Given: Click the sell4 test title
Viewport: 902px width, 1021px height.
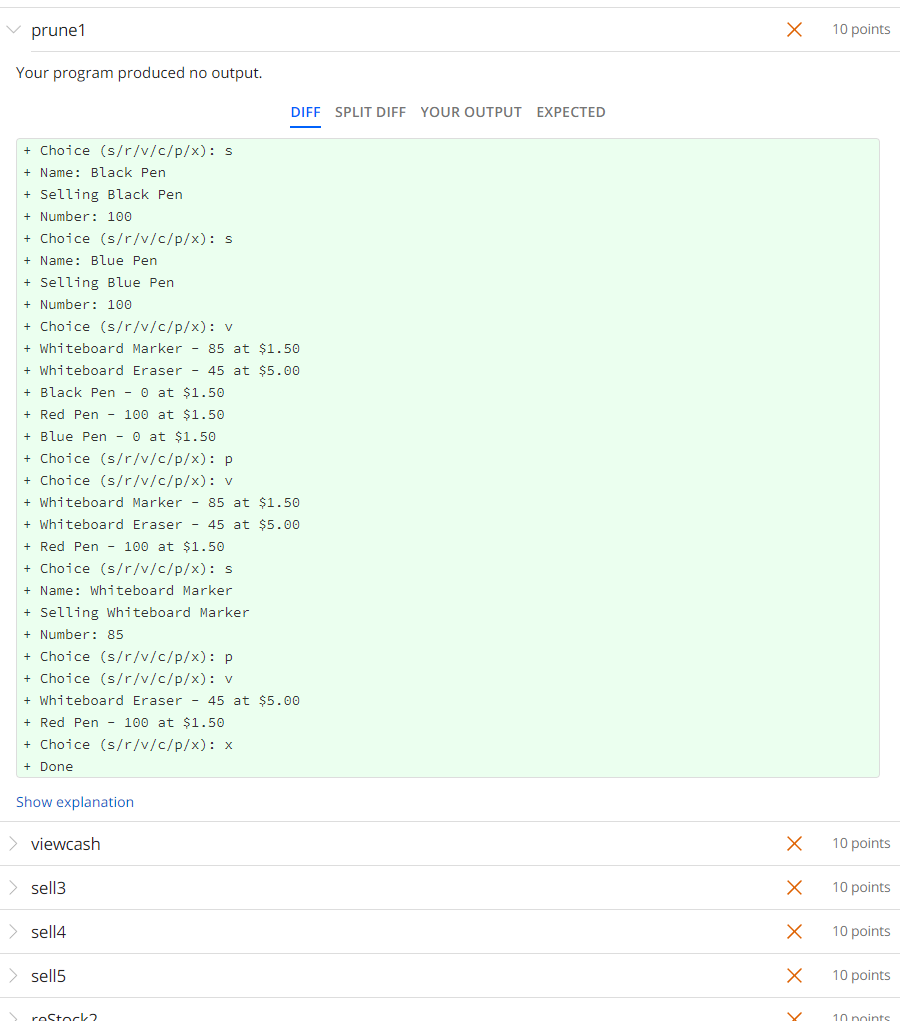Looking at the screenshot, I should [49, 932].
